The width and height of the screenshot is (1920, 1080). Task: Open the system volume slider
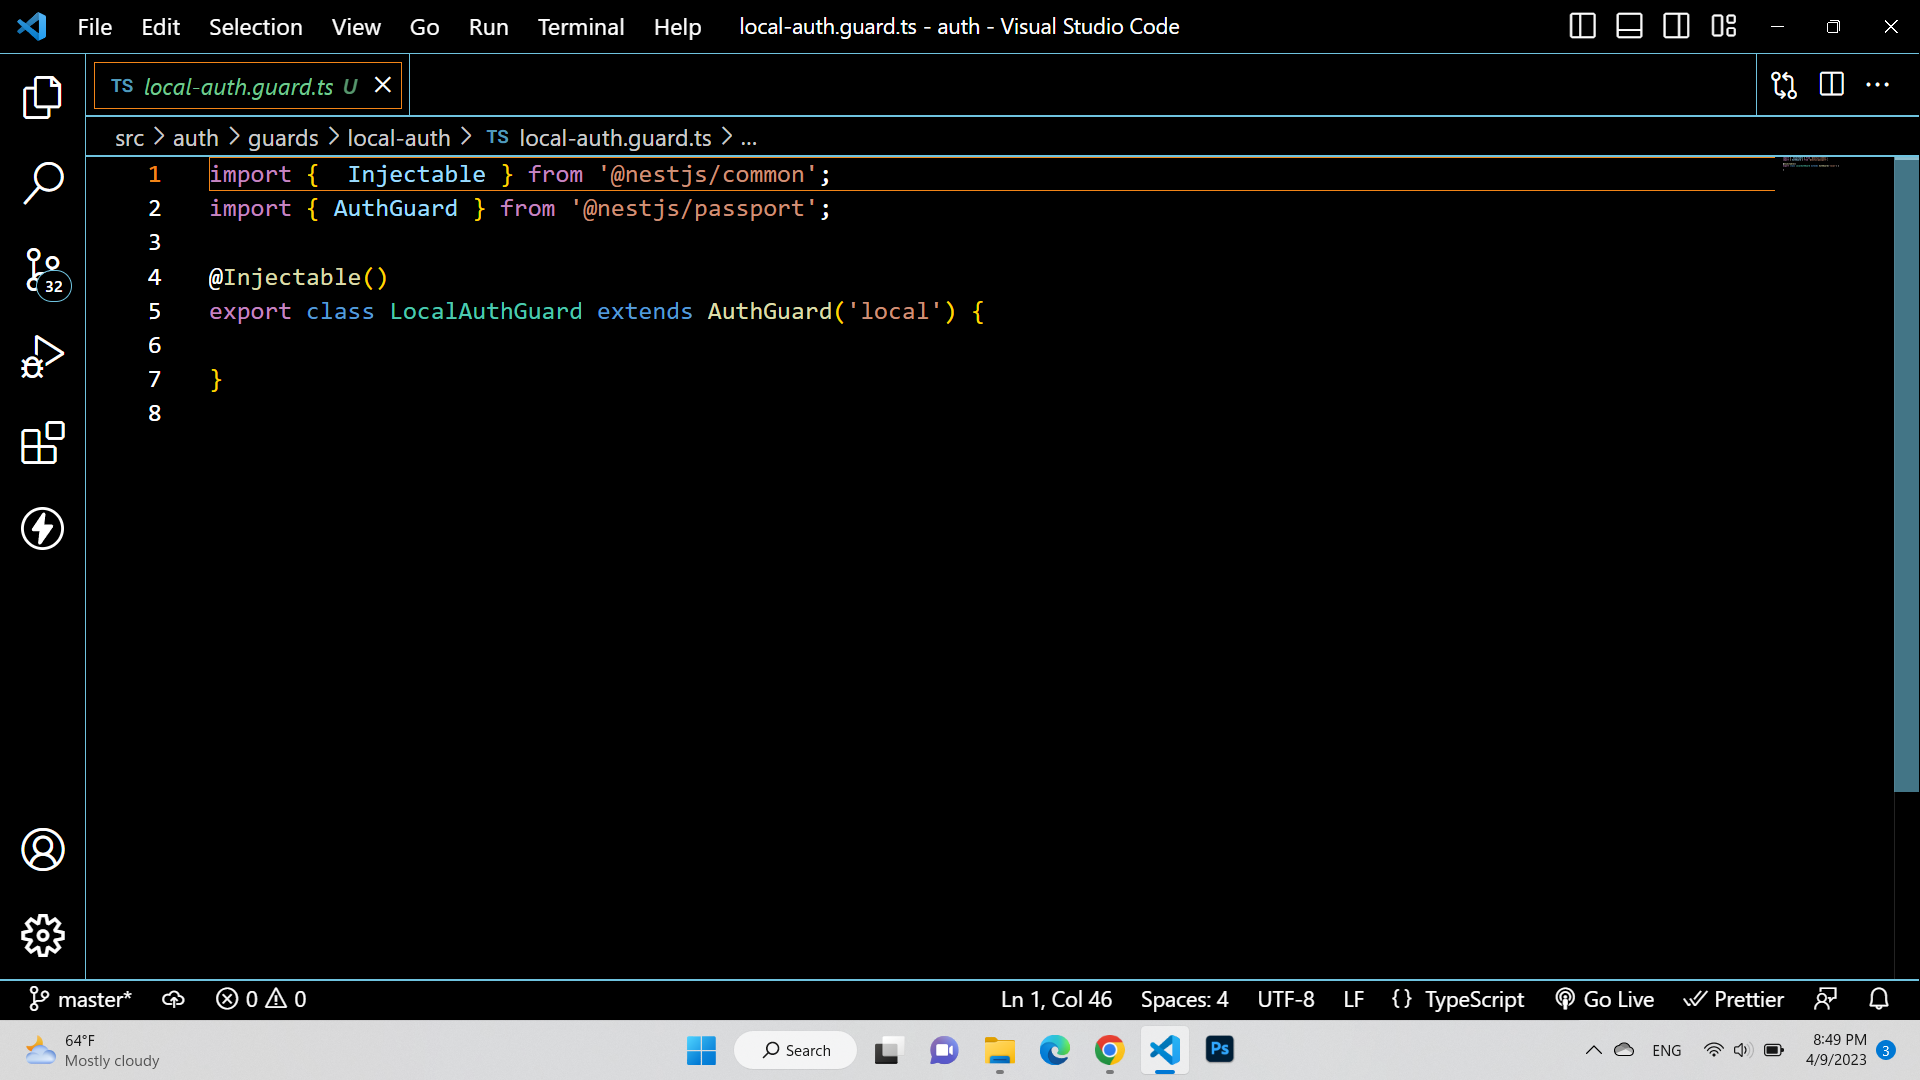coord(1741,1050)
